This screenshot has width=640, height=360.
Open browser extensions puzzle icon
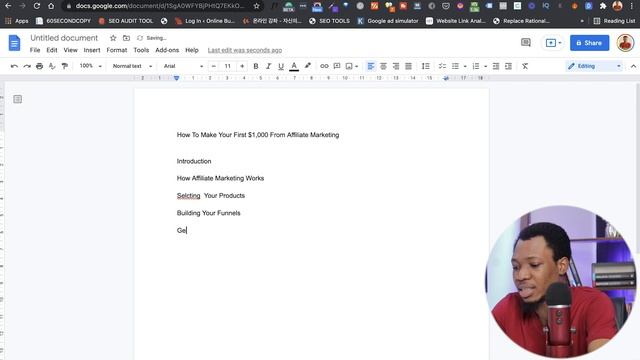603,6
